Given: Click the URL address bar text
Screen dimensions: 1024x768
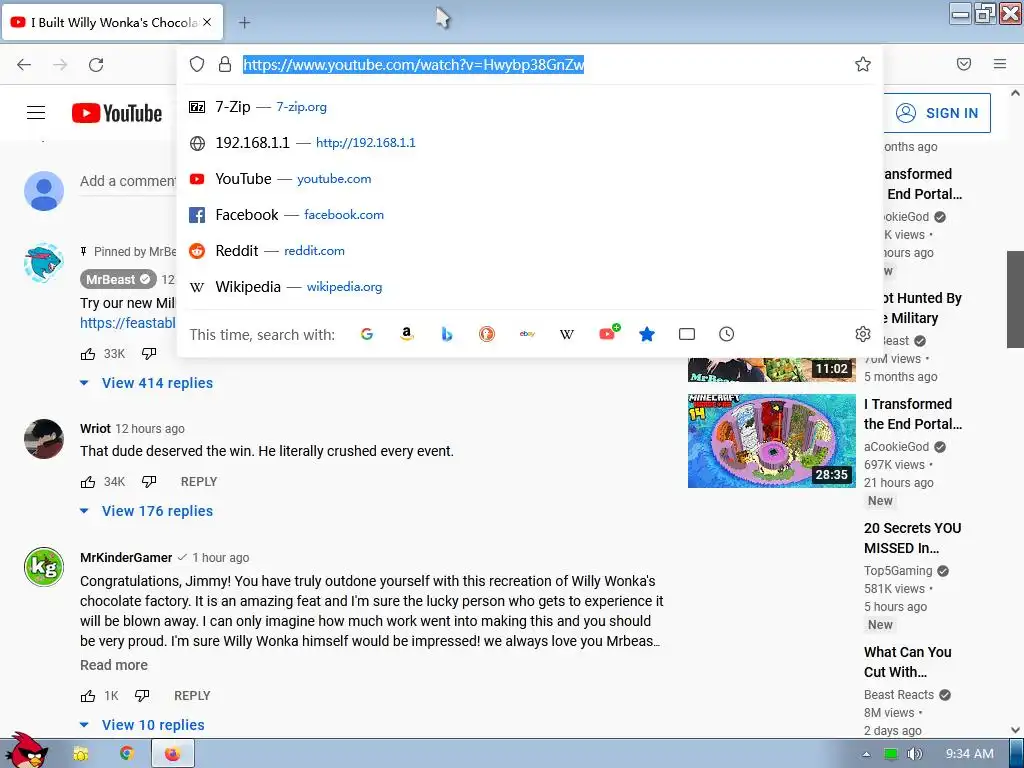Looking at the screenshot, I should pyautogui.click(x=413, y=64).
